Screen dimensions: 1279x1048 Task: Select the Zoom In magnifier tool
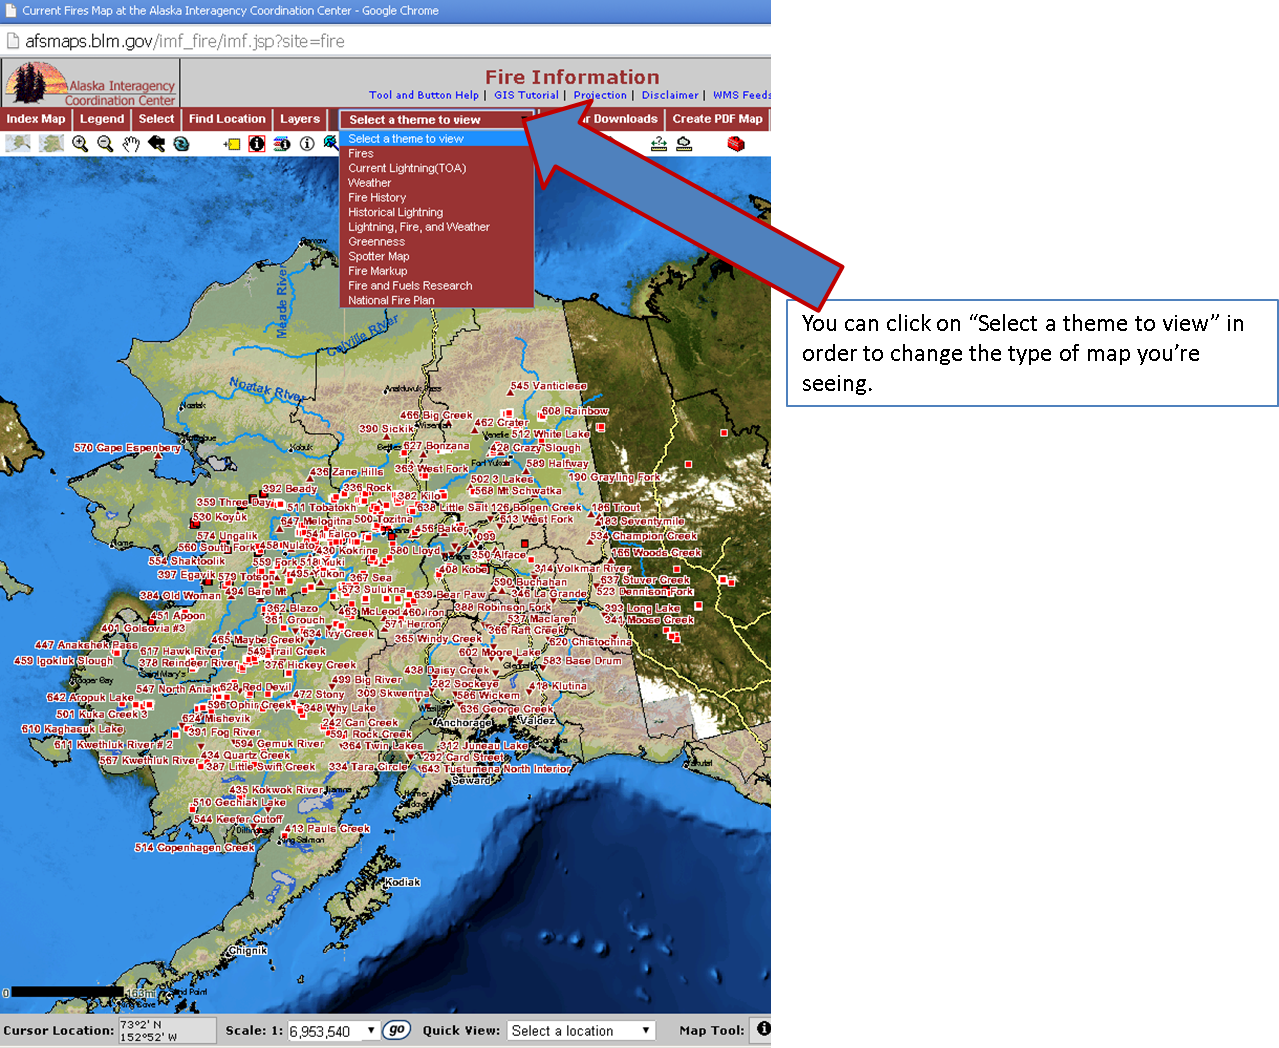pyautogui.click(x=80, y=144)
